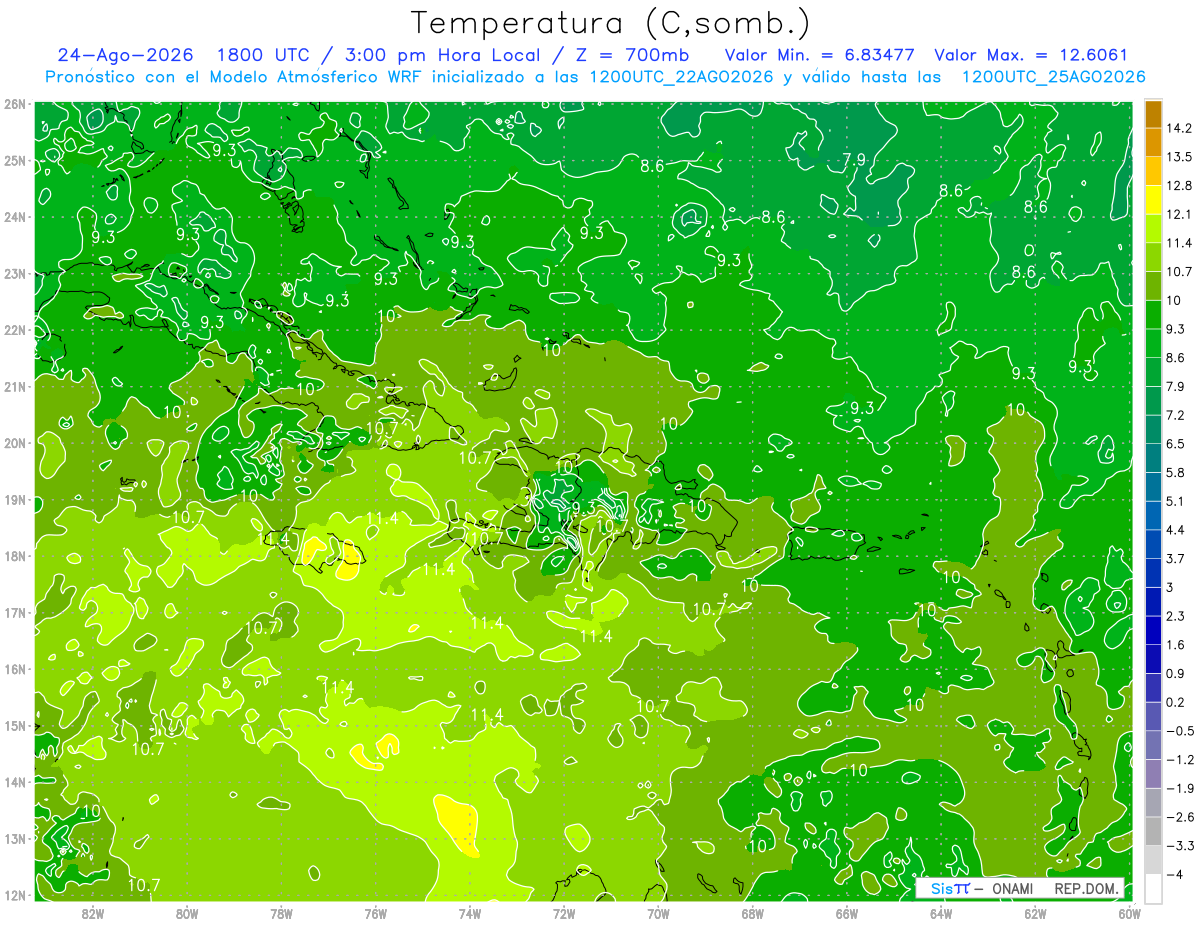Click "Valor Min. = 6.83477" in the header
The image size is (1200, 927).
[819, 55]
